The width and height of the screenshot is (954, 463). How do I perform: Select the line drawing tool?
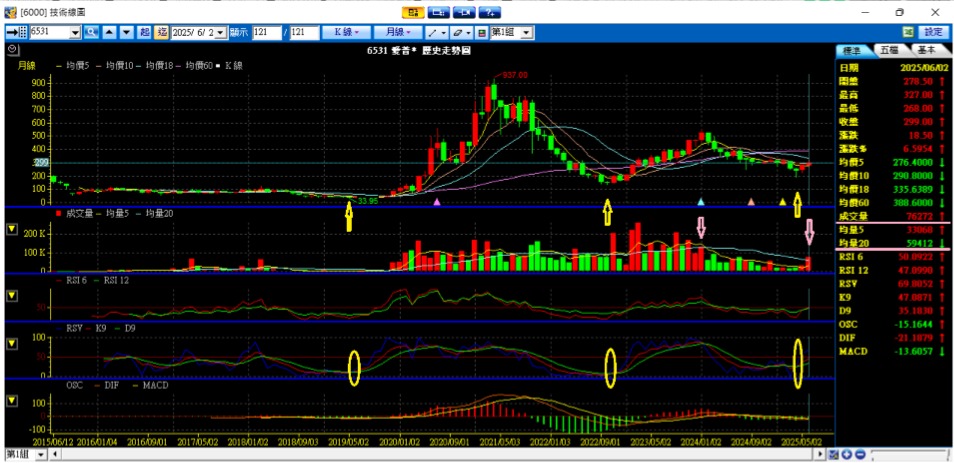point(433,32)
